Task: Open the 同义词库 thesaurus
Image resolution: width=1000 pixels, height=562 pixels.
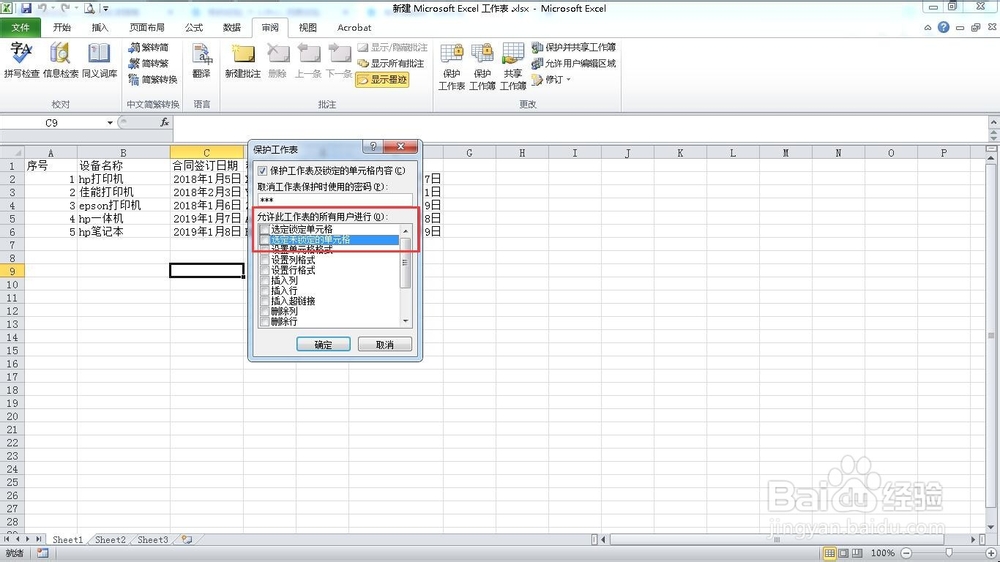Action: click(99, 60)
